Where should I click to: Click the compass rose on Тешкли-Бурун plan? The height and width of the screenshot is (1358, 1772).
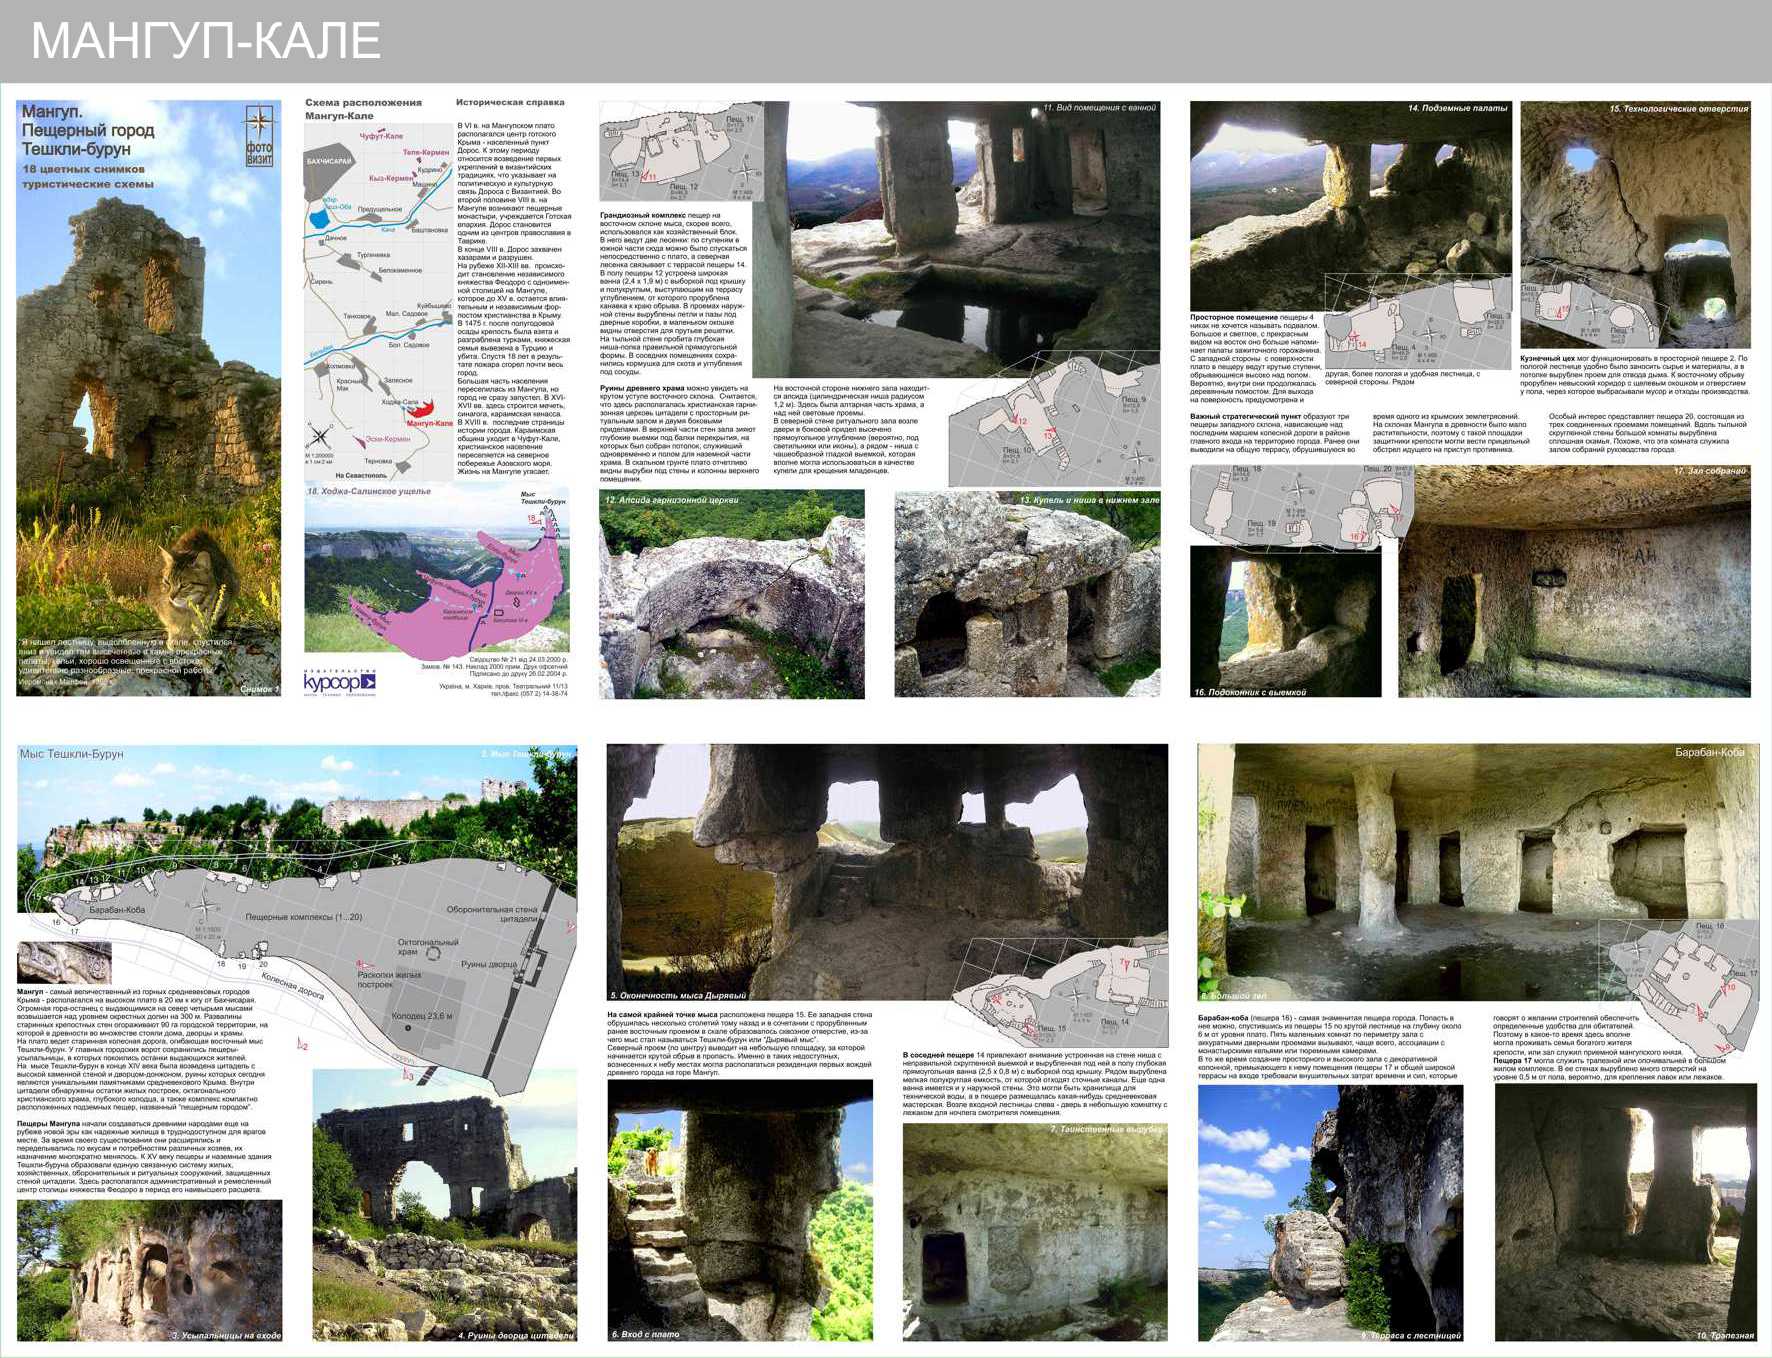pos(203,908)
